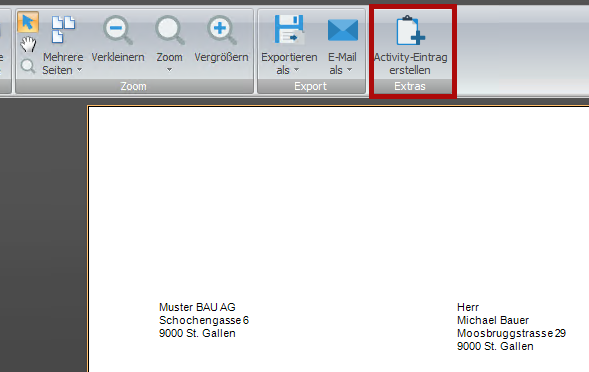The width and height of the screenshot is (589, 372).
Task: Click the Zoom magnifier icon
Action: [169, 30]
